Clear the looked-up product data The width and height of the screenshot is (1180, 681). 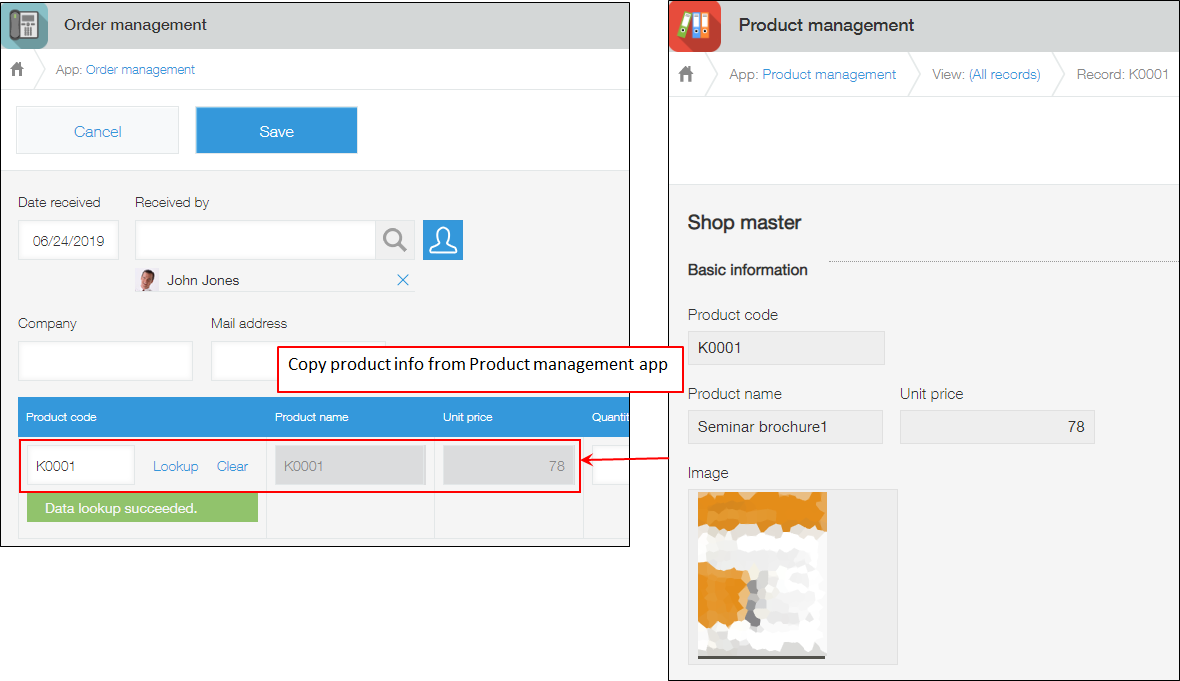pyautogui.click(x=232, y=466)
